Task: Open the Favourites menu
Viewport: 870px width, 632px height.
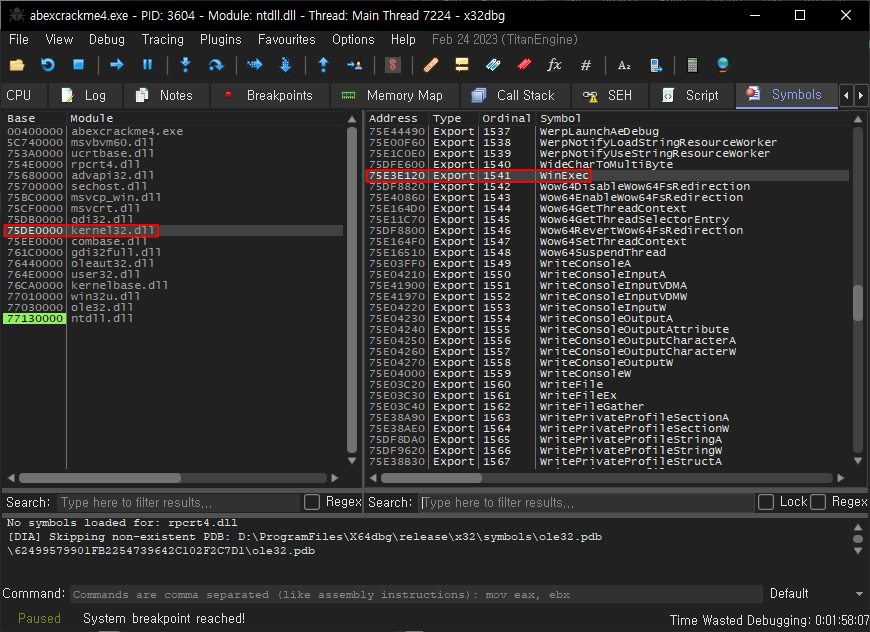Action: pos(286,39)
